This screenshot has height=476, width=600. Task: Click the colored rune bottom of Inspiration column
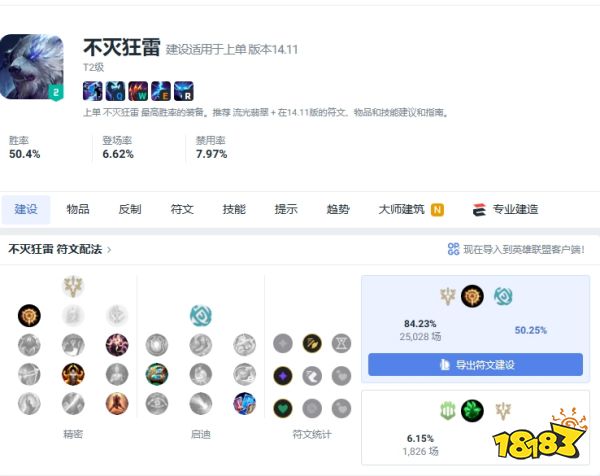245,403
